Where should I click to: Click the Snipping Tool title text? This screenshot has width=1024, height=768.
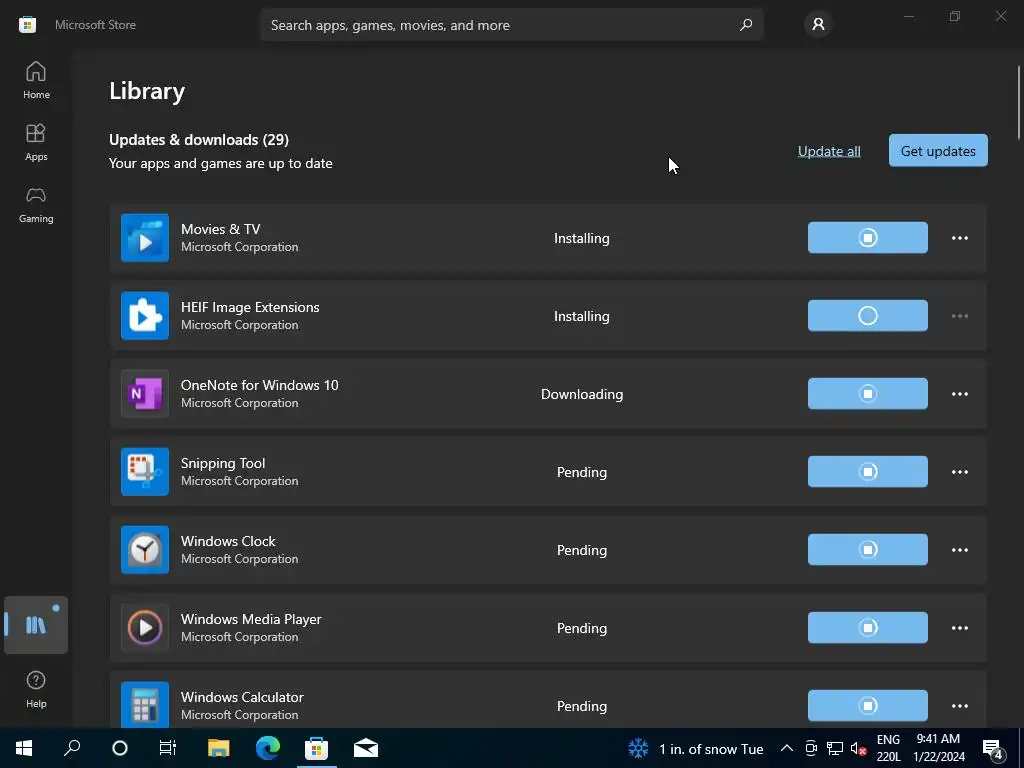pos(223,463)
